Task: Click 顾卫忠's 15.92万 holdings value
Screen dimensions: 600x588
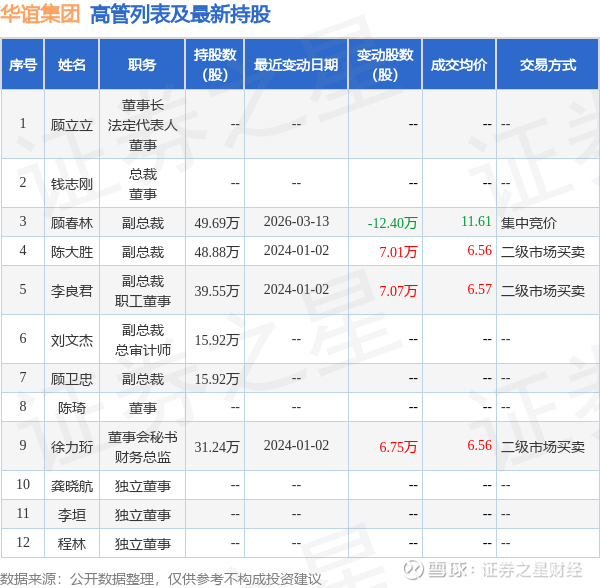Action: pos(217,379)
